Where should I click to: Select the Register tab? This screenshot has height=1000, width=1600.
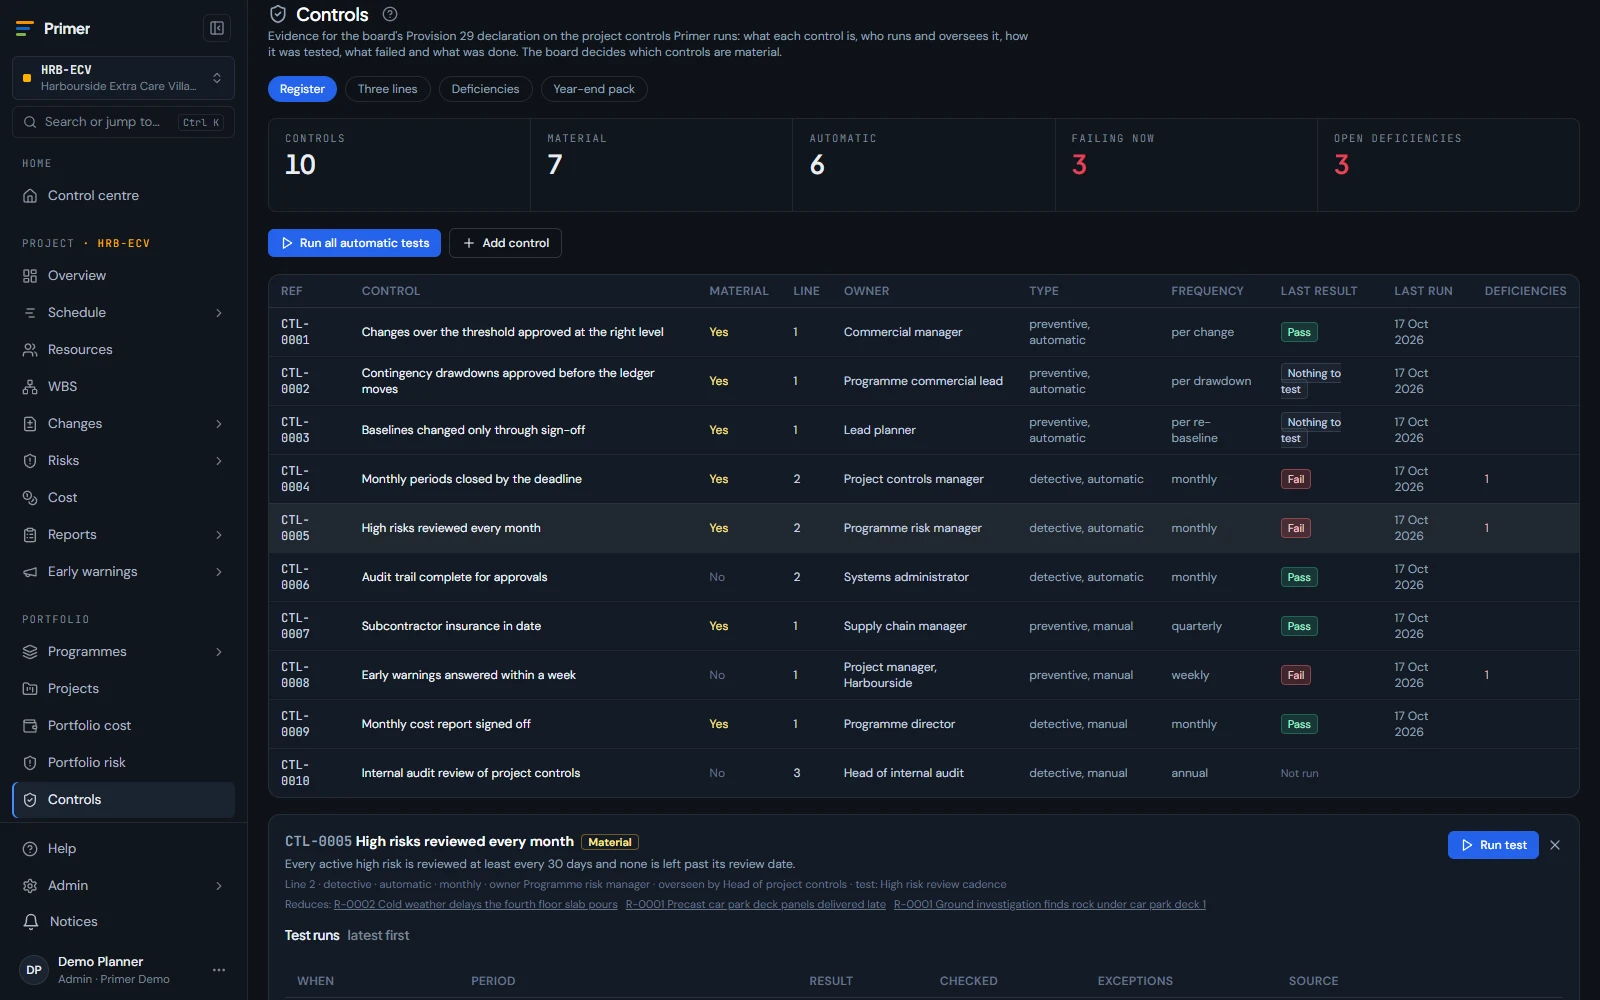click(302, 89)
